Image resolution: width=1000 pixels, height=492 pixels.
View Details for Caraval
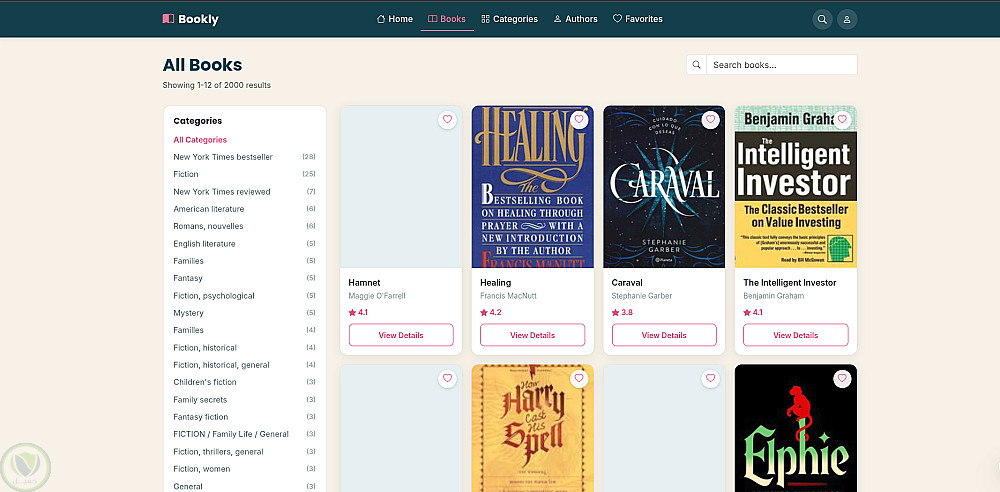coord(664,335)
